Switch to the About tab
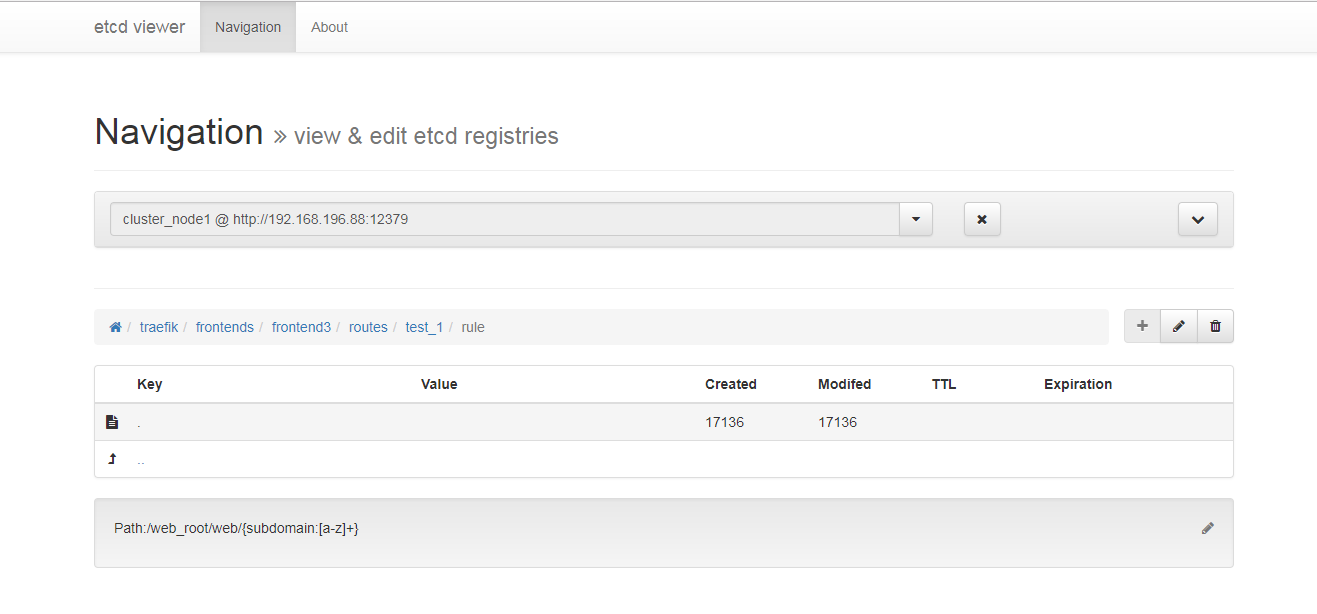 [x=329, y=27]
